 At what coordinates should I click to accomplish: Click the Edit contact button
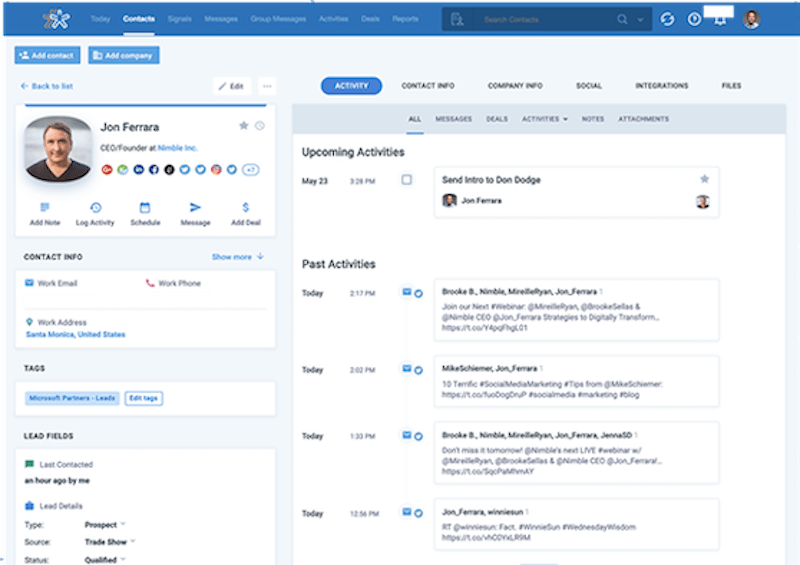(232, 86)
